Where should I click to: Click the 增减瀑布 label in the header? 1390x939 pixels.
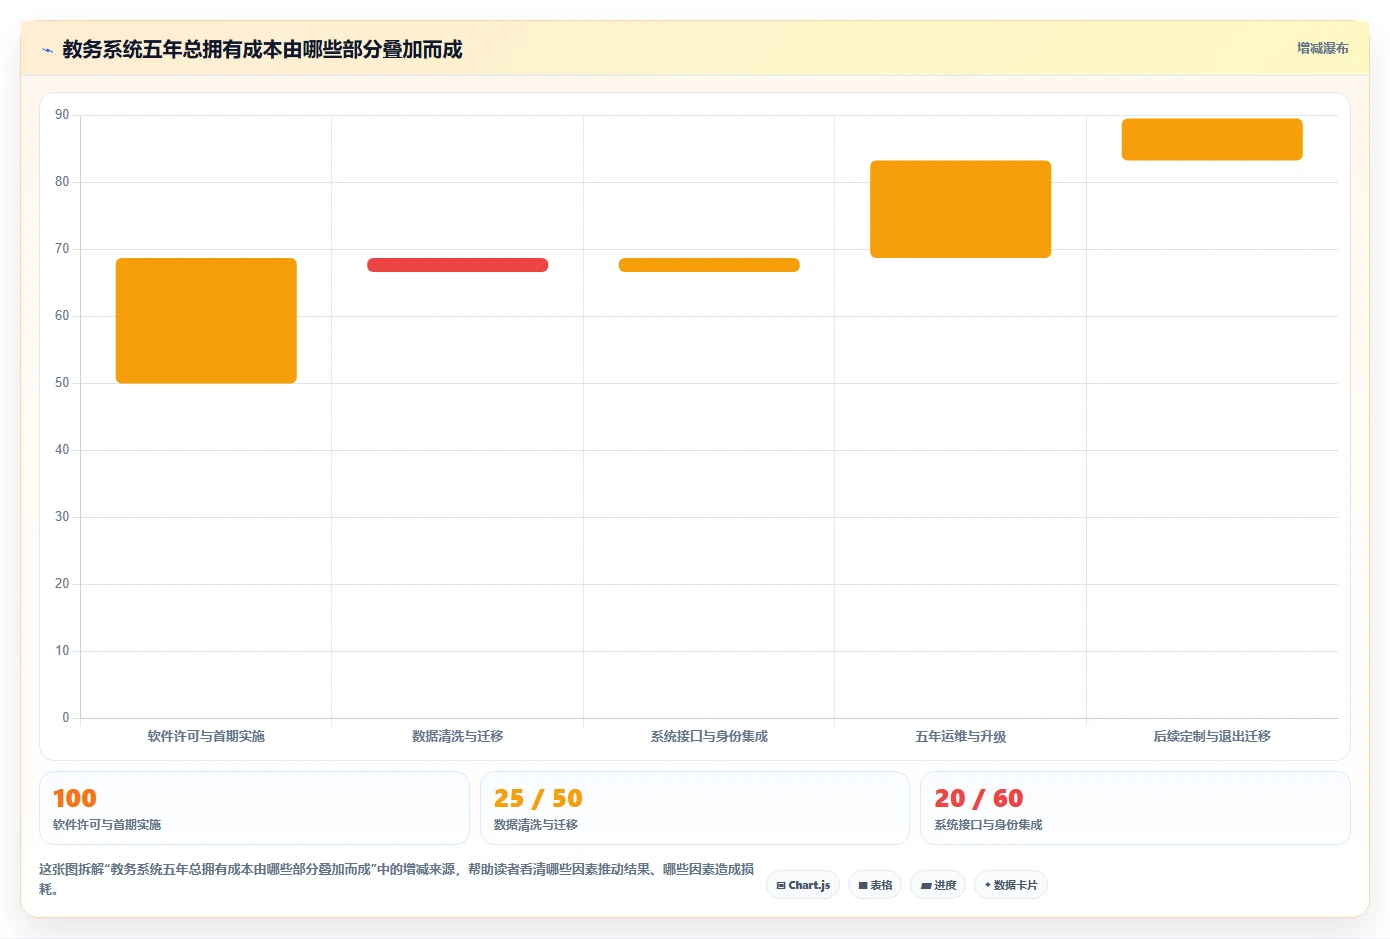click(1322, 48)
